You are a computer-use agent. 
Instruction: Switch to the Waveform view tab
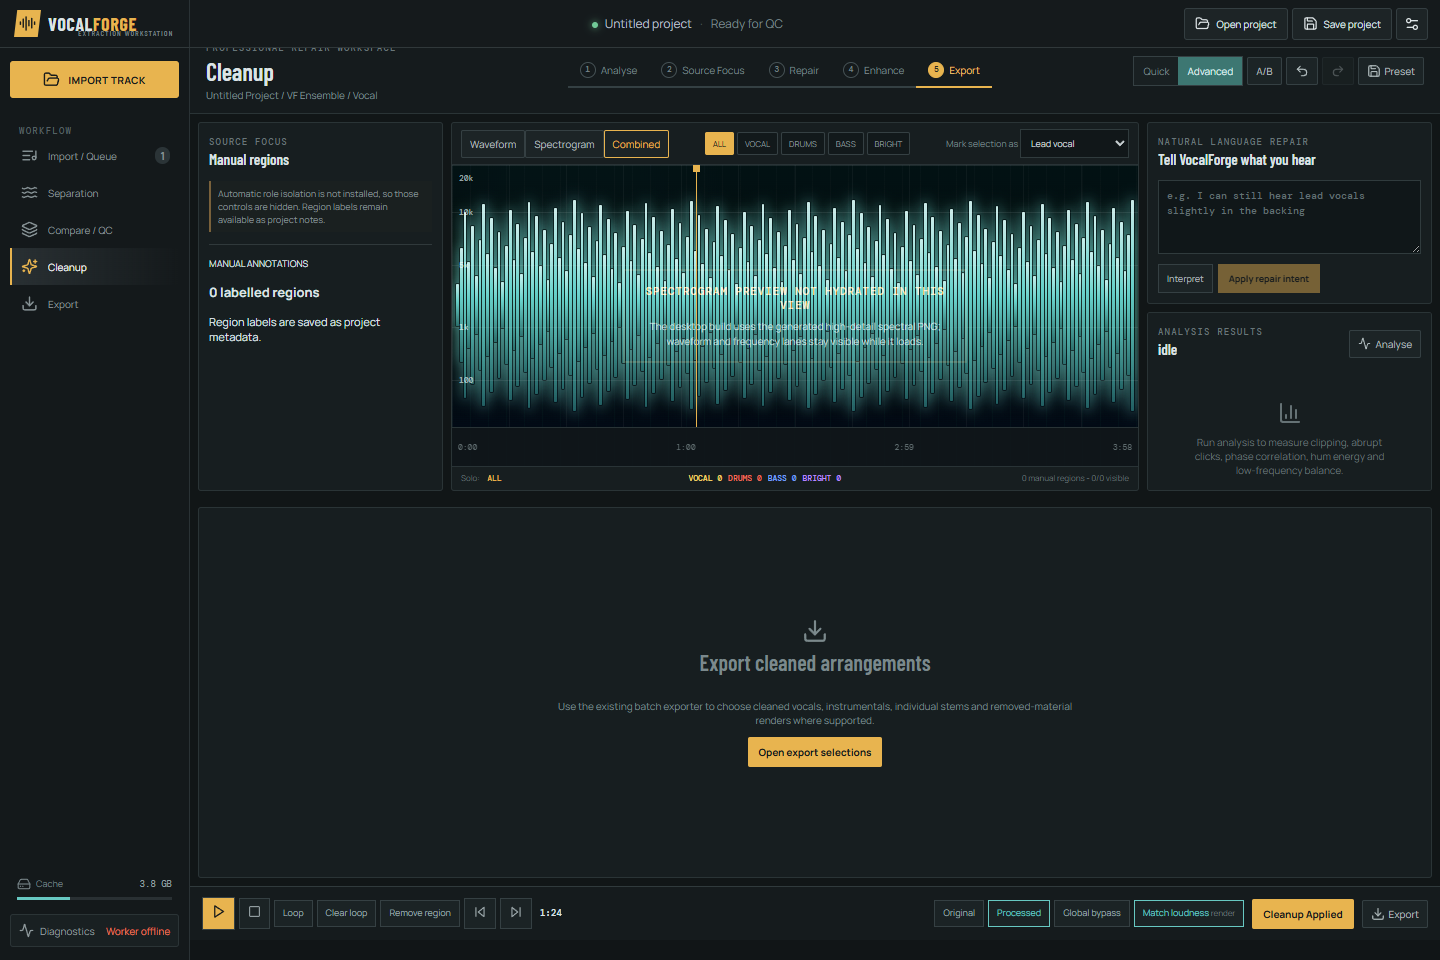point(493,144)
